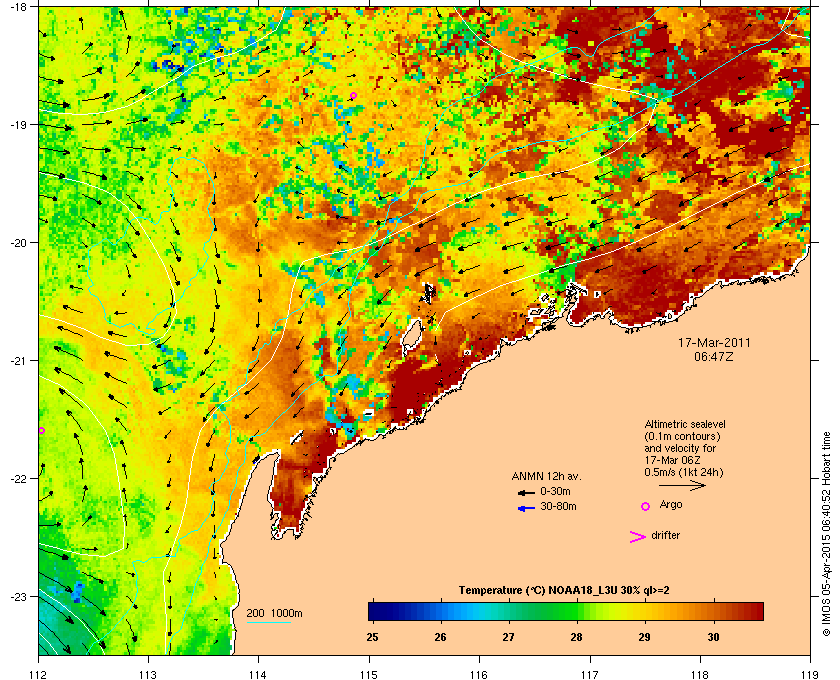Click the date label 17-Mar-2011
Screen dimensions: 840x680
tap(714, 343)
